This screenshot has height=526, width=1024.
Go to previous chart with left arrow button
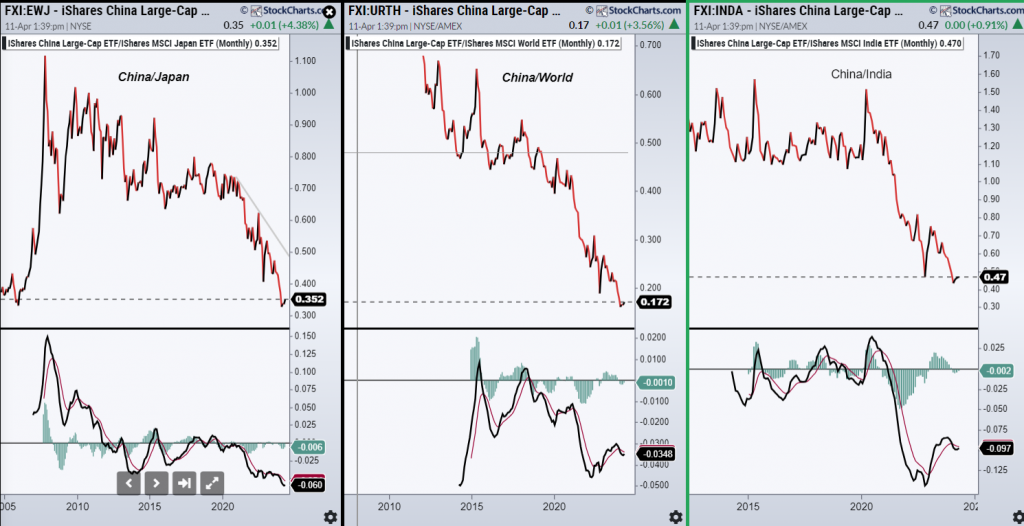coord(129,483)
